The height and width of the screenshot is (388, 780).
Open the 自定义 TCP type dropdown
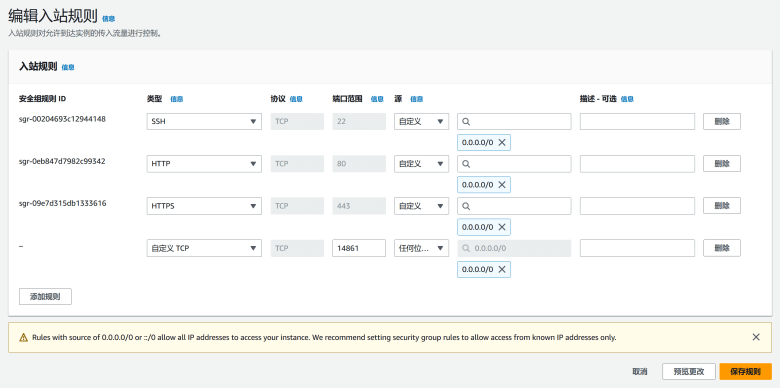(204, 248)
